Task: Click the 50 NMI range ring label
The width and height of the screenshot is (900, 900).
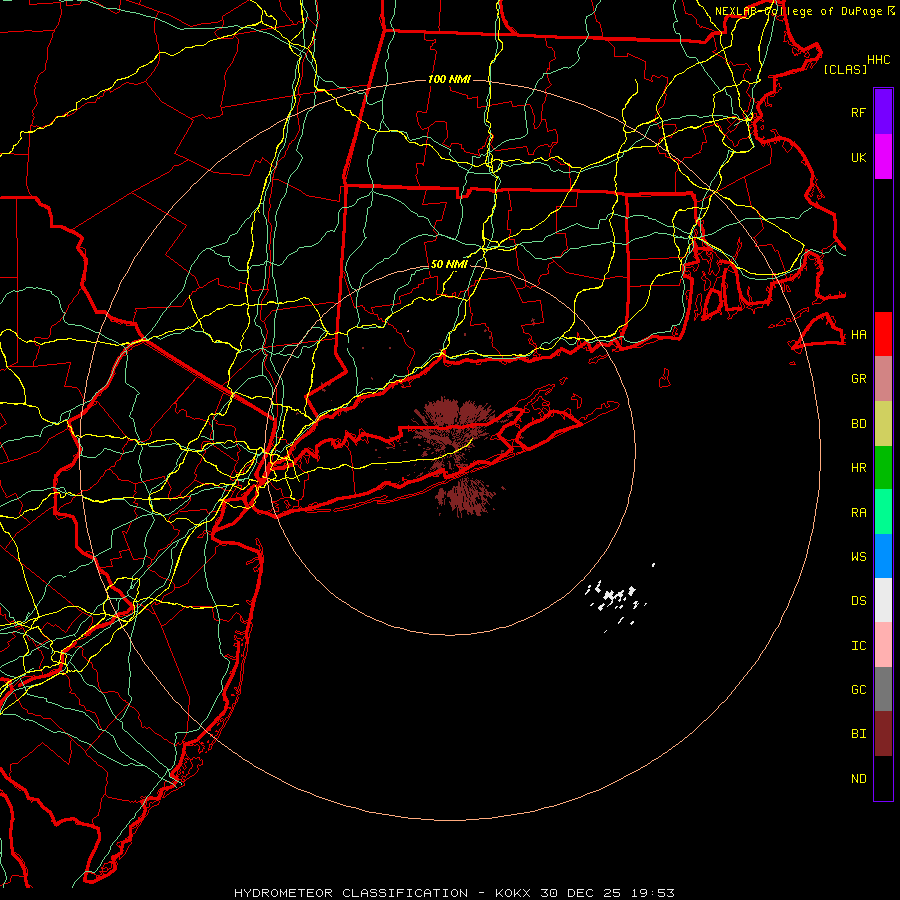Action: click(449, 264)
